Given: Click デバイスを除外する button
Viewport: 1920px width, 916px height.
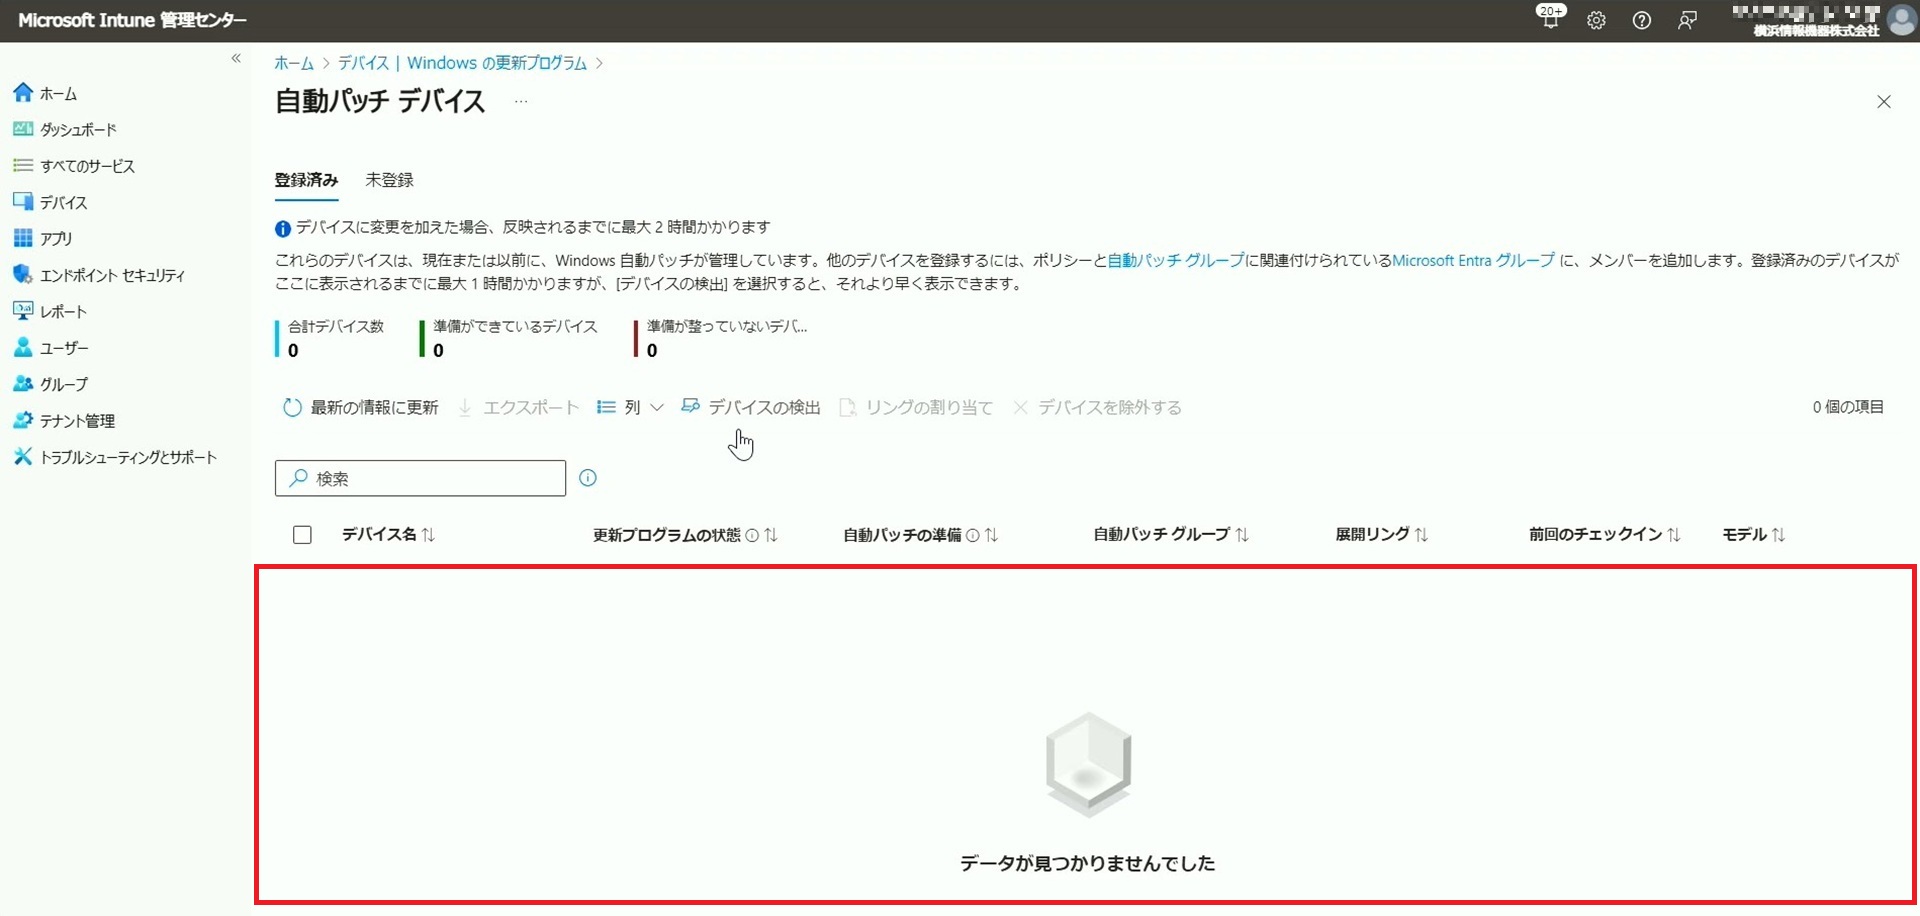Looking at the screenshot, I should point(1097,407).
